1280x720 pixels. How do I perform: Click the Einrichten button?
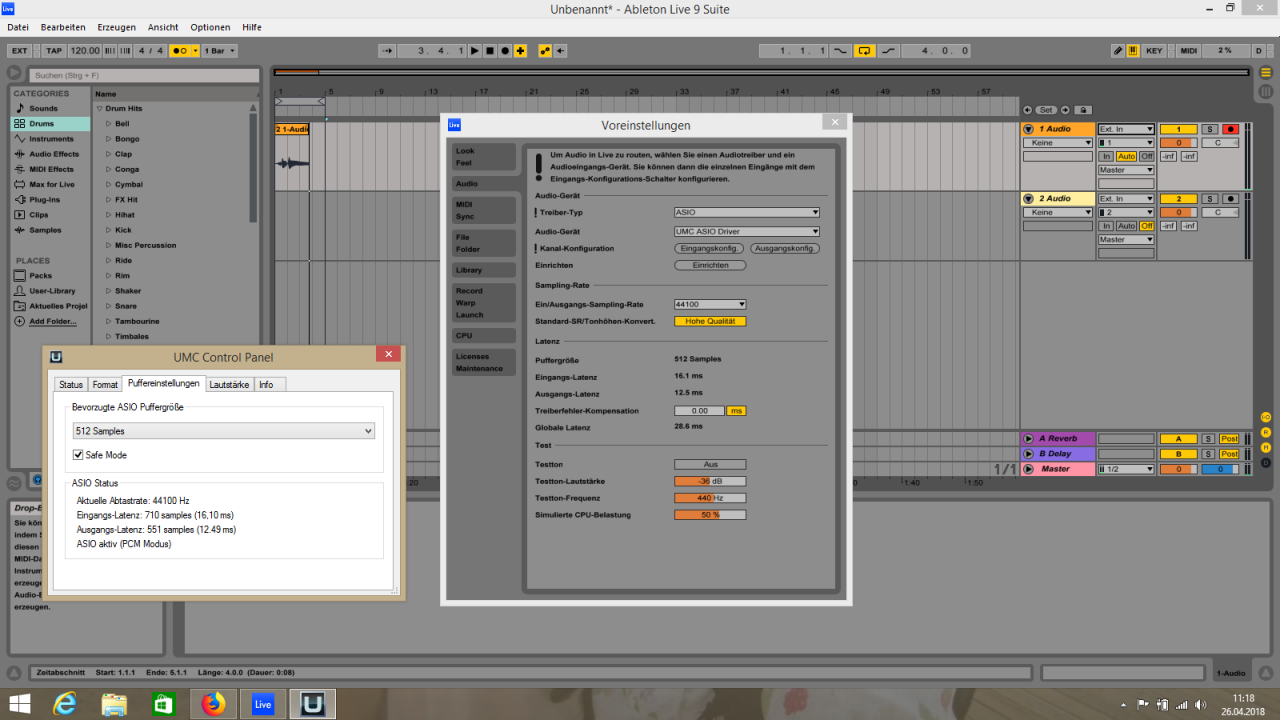pyautogui.click(x=710, y=265)
